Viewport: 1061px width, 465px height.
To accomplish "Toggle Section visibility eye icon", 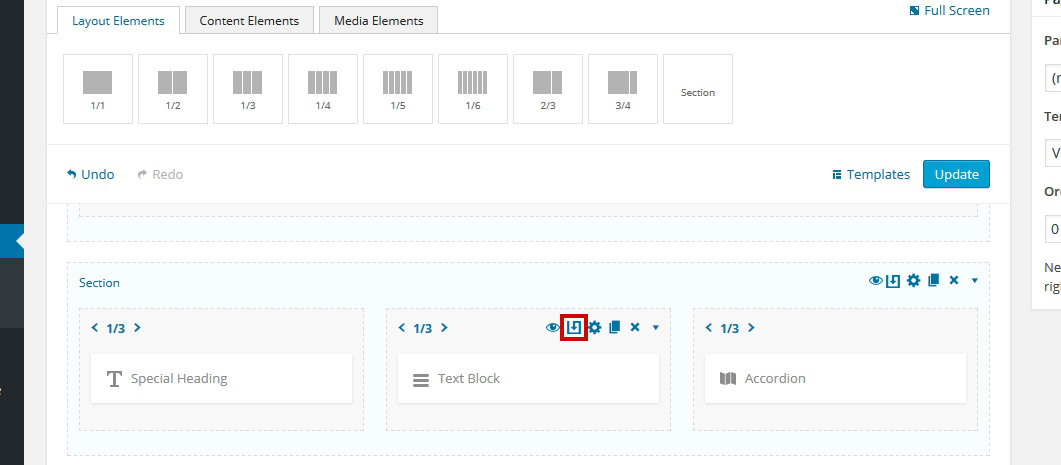I will (876, 280).
